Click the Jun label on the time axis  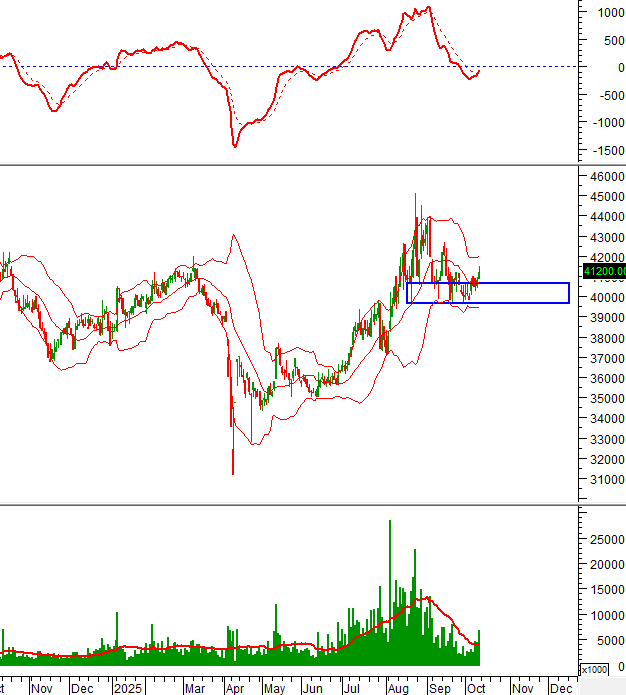coord(314,688)
